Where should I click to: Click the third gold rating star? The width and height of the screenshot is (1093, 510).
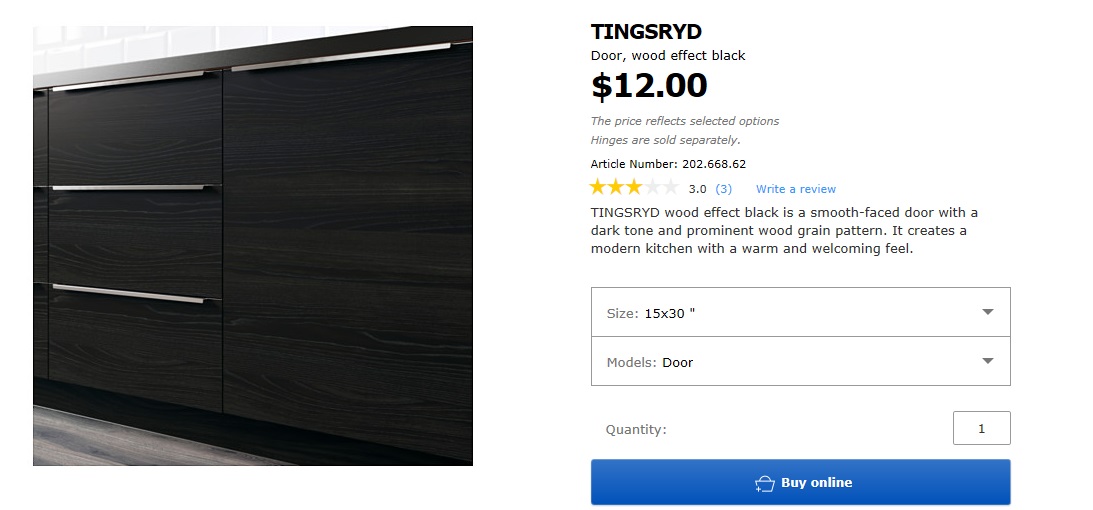tap(634, 187)
